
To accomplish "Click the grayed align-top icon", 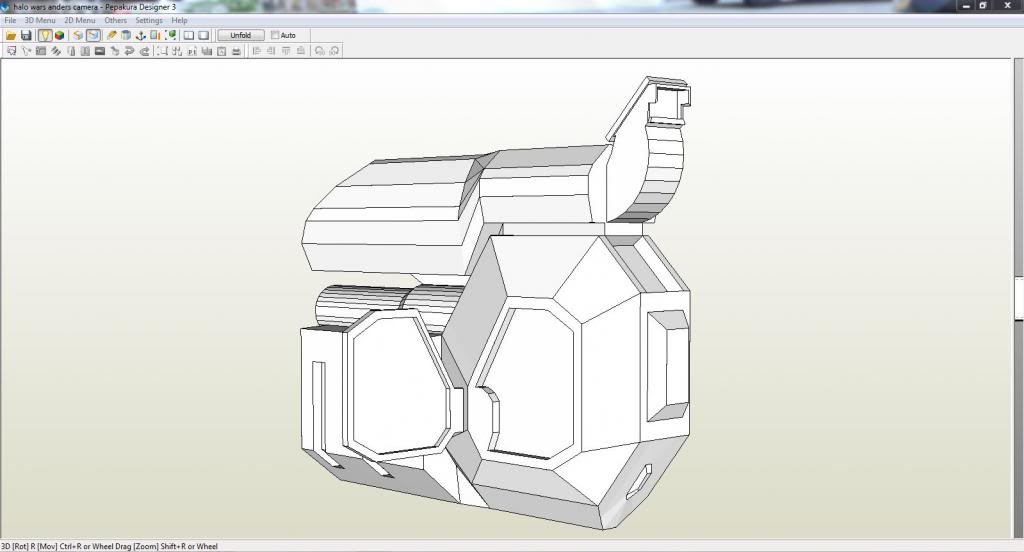I will click(286, 51).
